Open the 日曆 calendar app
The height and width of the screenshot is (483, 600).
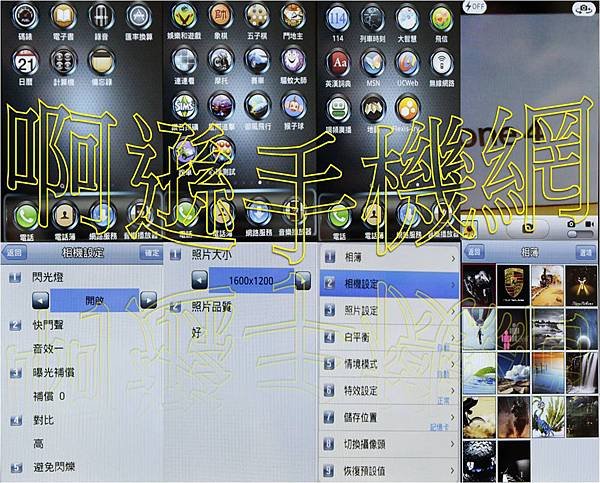[25, 62]
